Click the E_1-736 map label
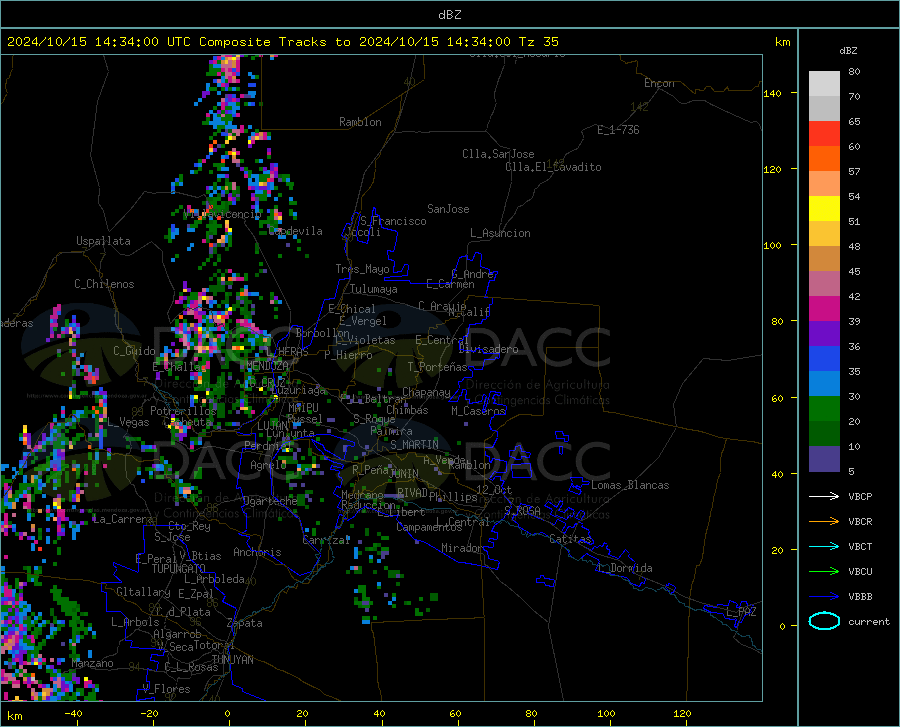Screen dimensions: 900x727 click(x=618, y=130)
